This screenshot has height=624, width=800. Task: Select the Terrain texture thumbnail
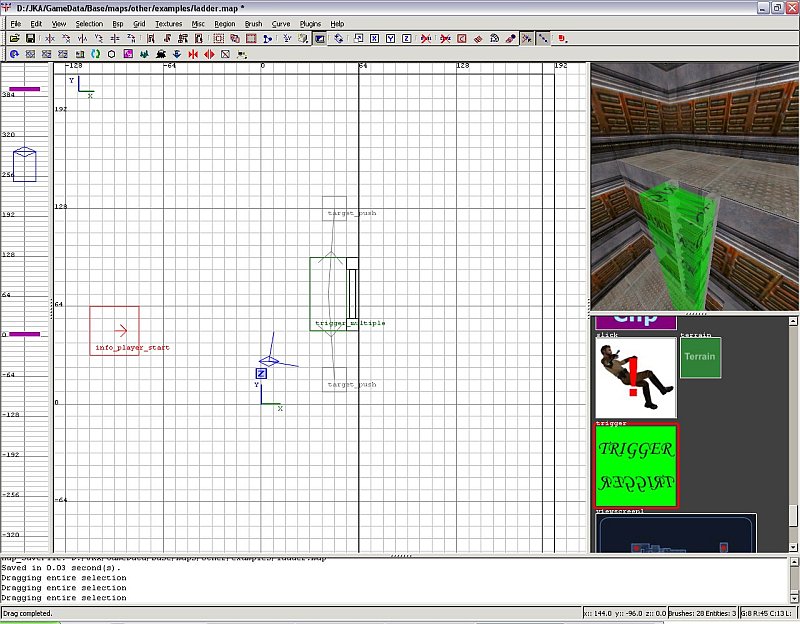[x=700, y=357]
